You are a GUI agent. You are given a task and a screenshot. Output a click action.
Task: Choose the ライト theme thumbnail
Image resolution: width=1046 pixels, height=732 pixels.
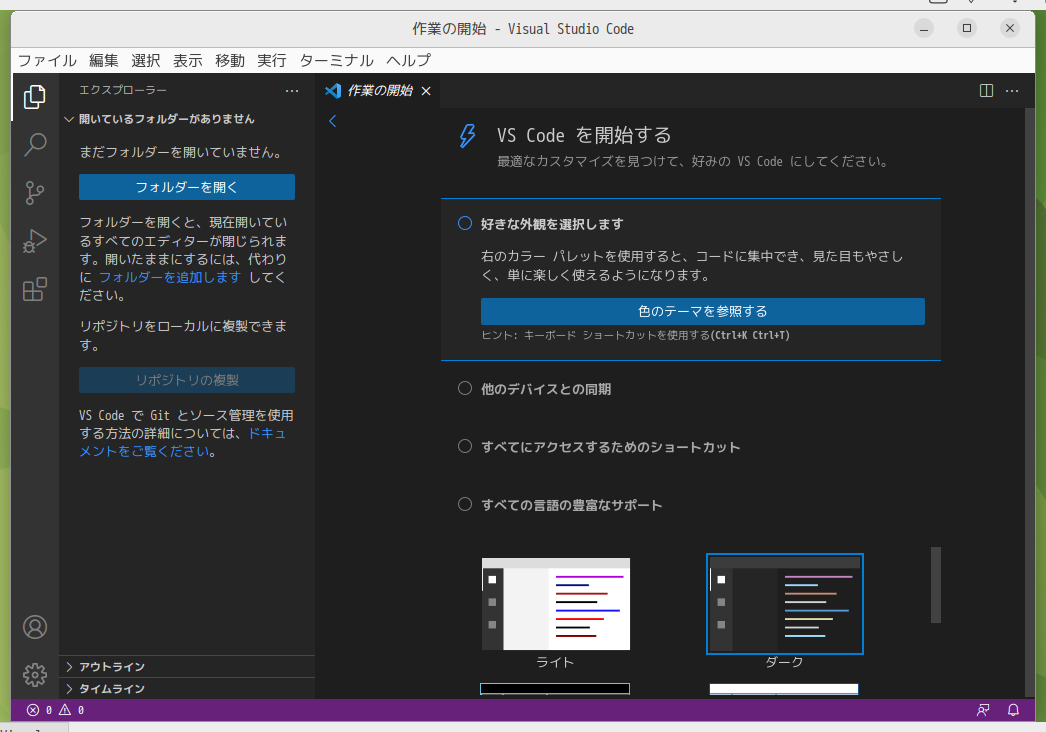556,604
